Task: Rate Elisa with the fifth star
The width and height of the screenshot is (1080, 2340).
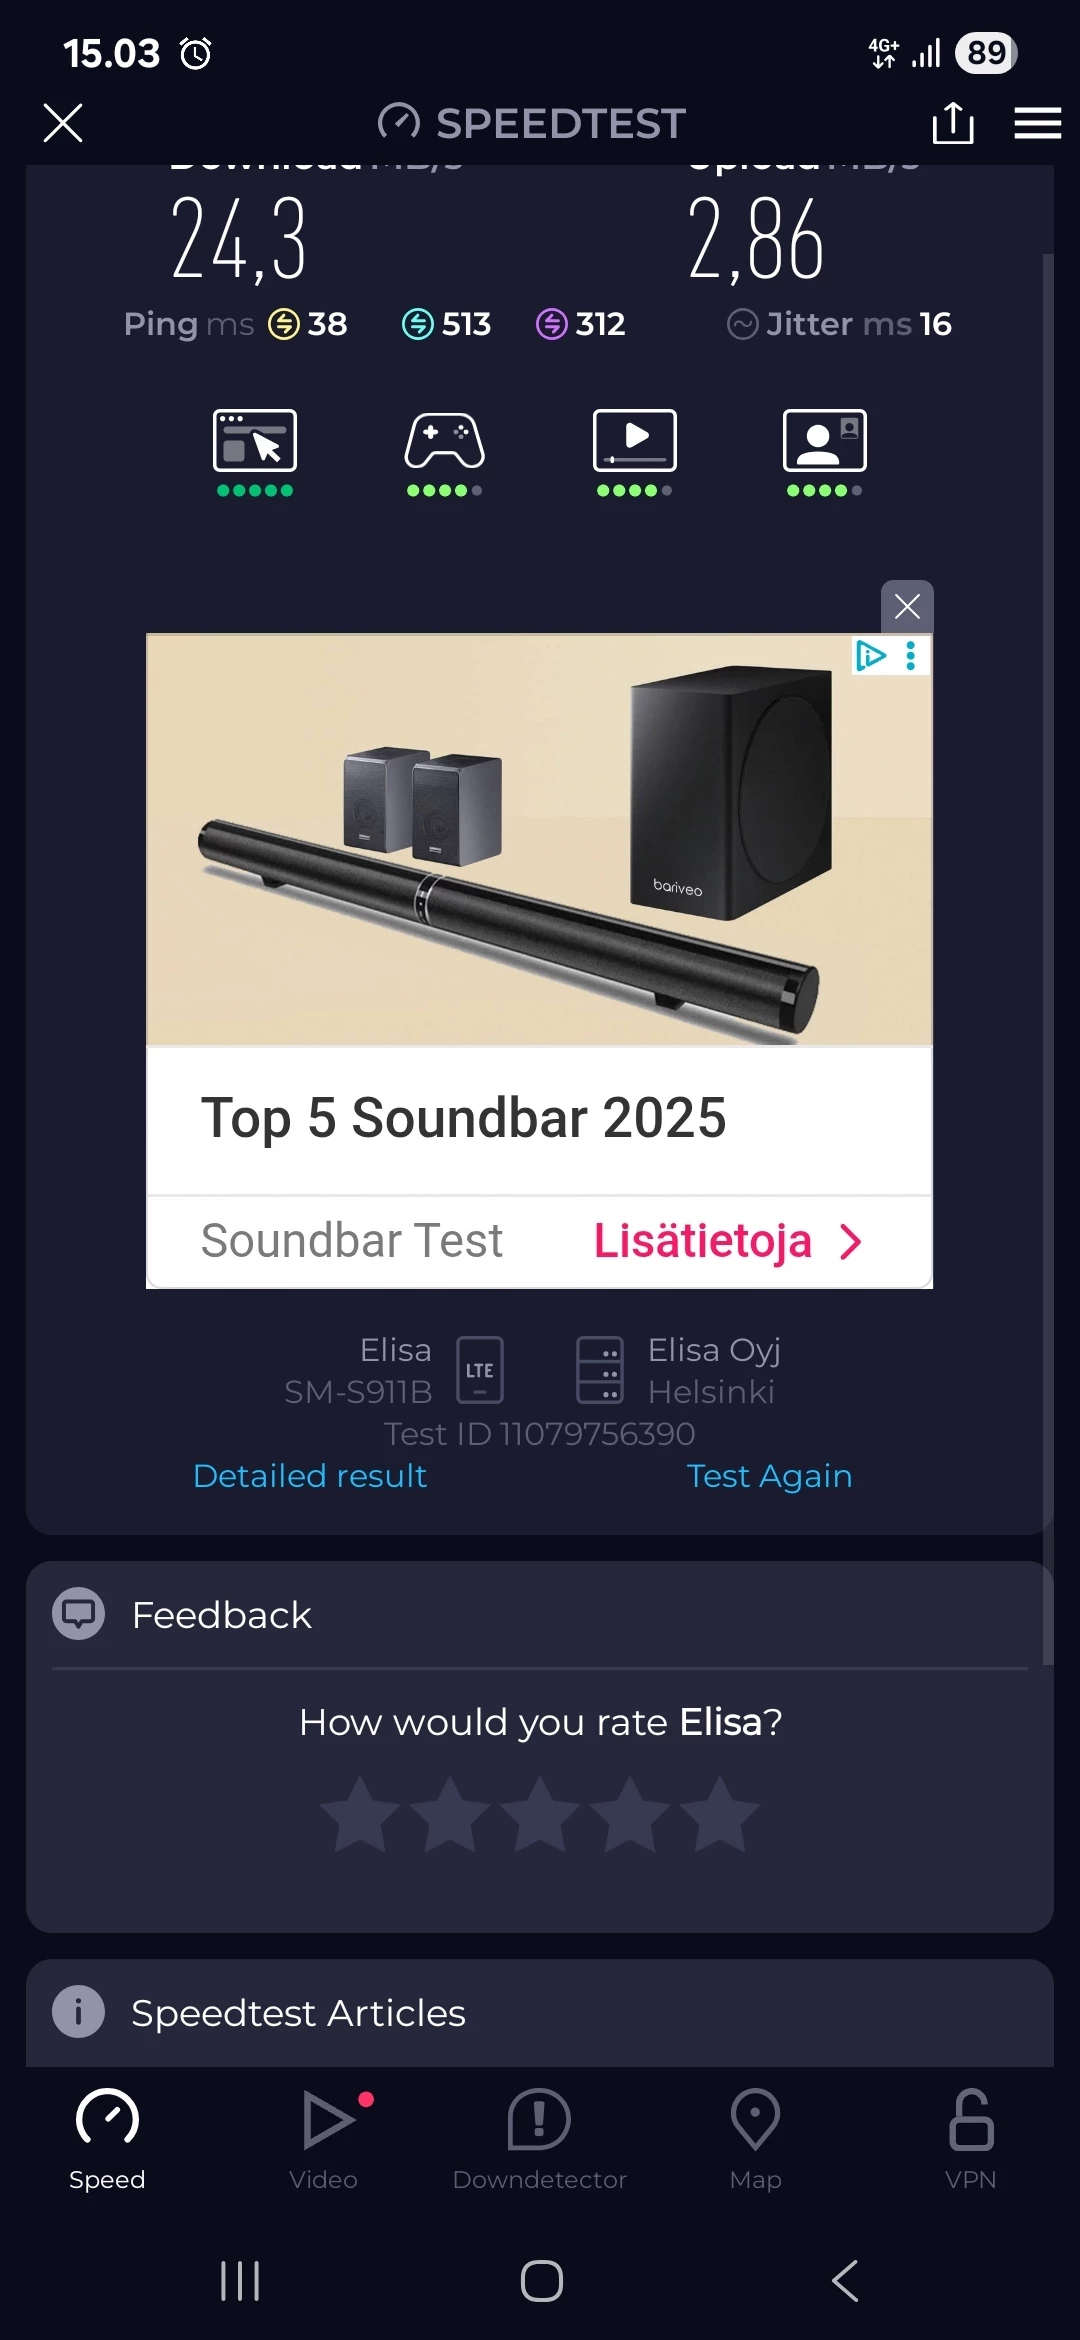Action: [x=719, y=1814]
